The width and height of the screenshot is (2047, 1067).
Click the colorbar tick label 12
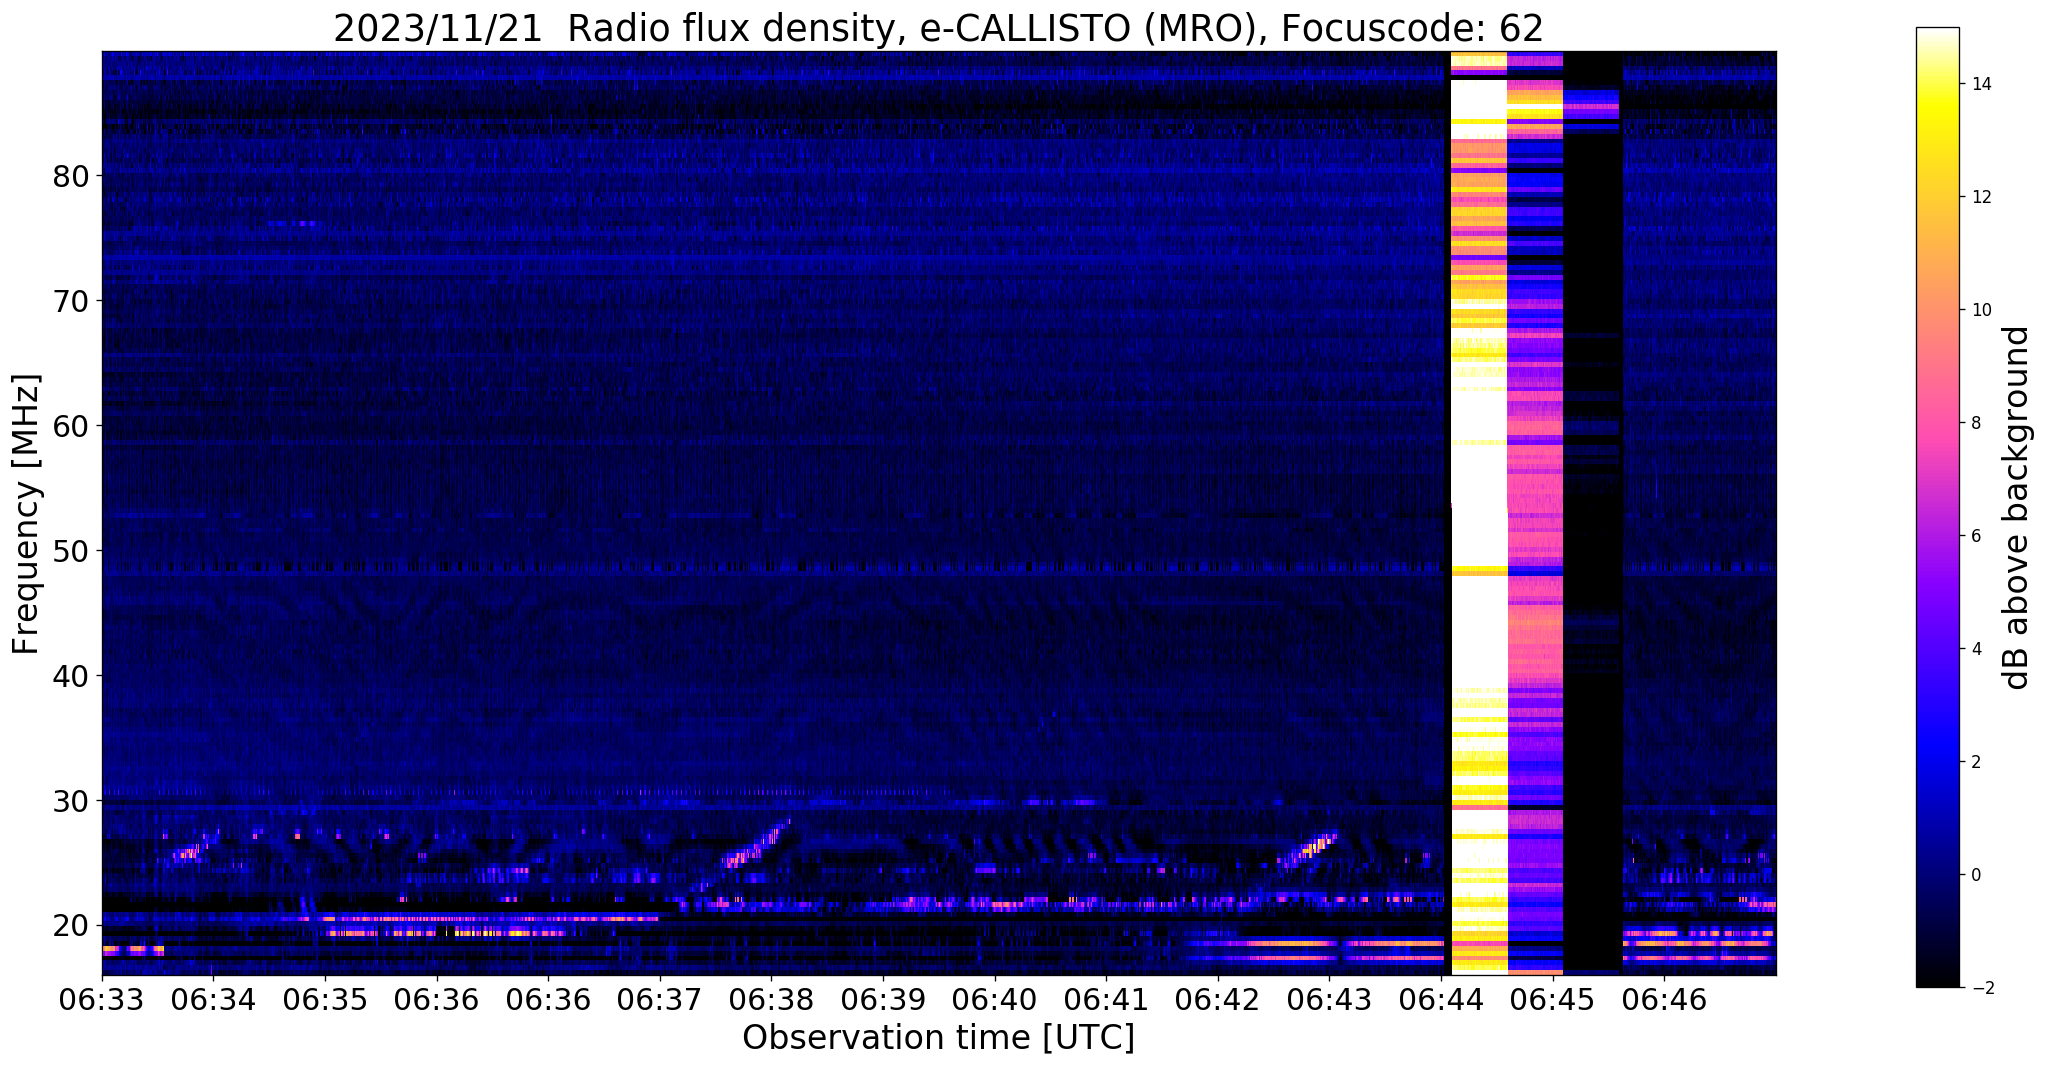point(1982,197)
